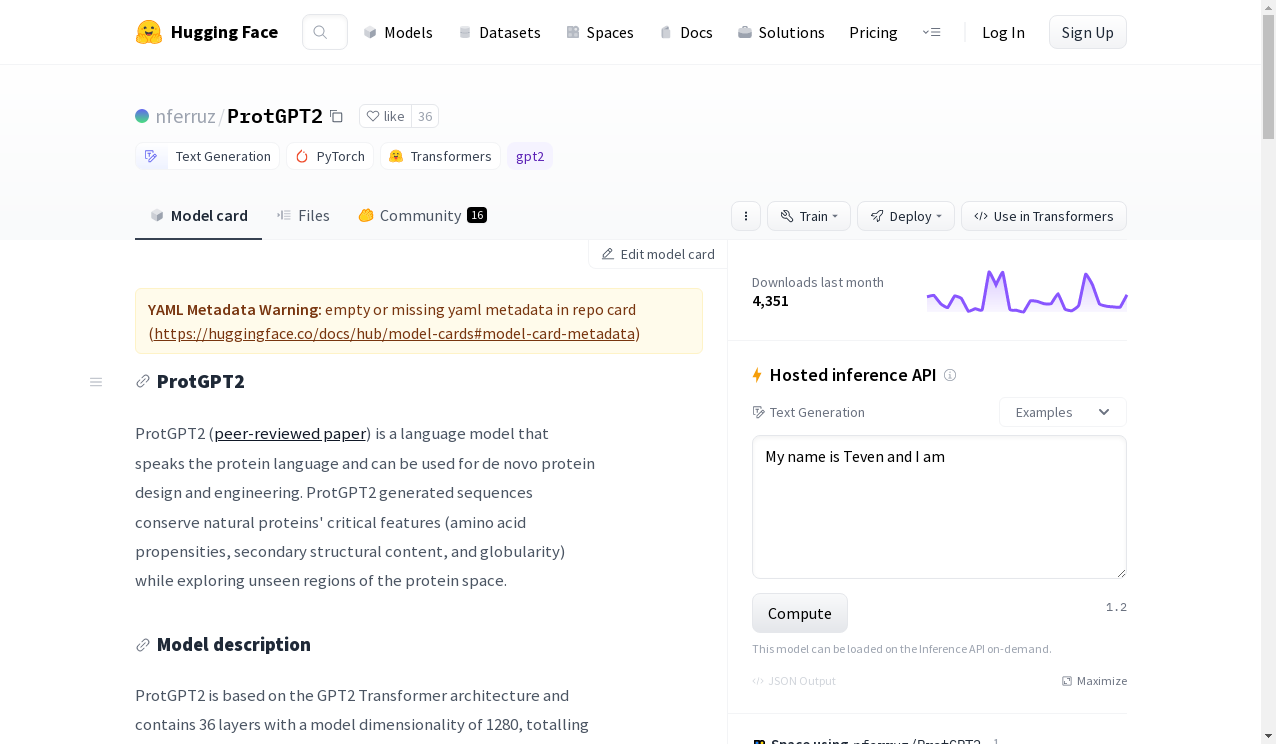1276x744 pixels.
Task: Click the ProtGPT2 heading anchor link icon
Action: pyautogui.click(x=143, y=382)
